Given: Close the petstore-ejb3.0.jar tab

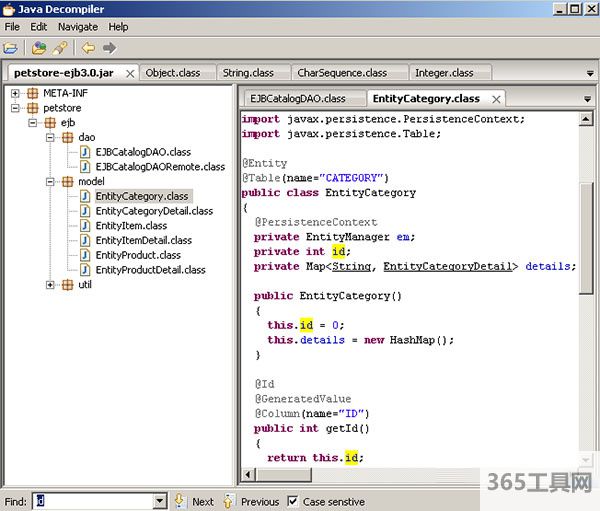Looking at the screenshot, I should [128, 73].
